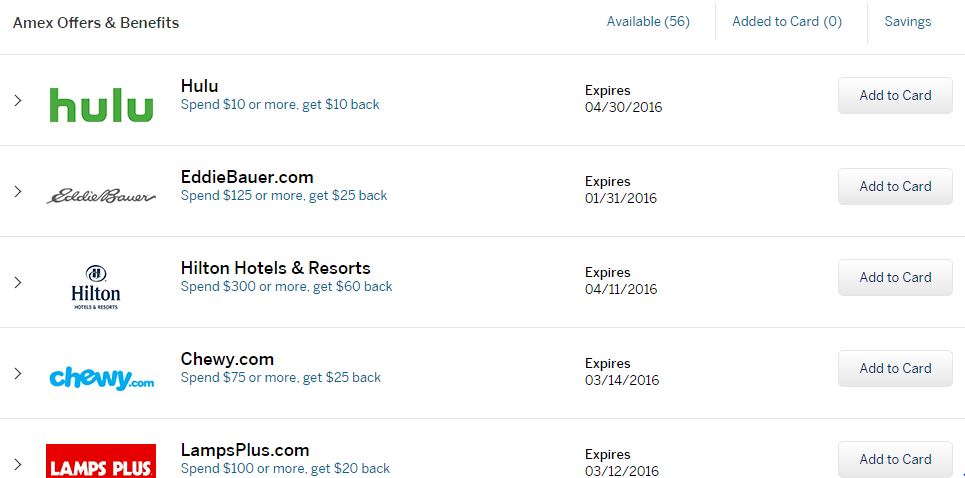Open the Savings tab

click(907, 21)
